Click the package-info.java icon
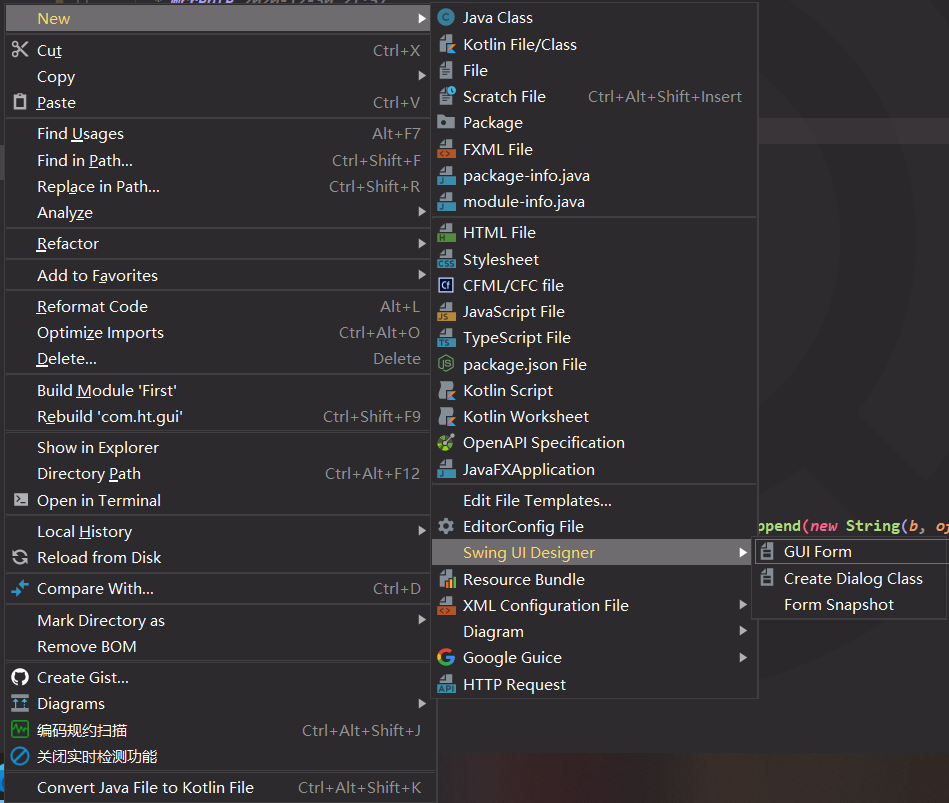 tap(446, 175)
